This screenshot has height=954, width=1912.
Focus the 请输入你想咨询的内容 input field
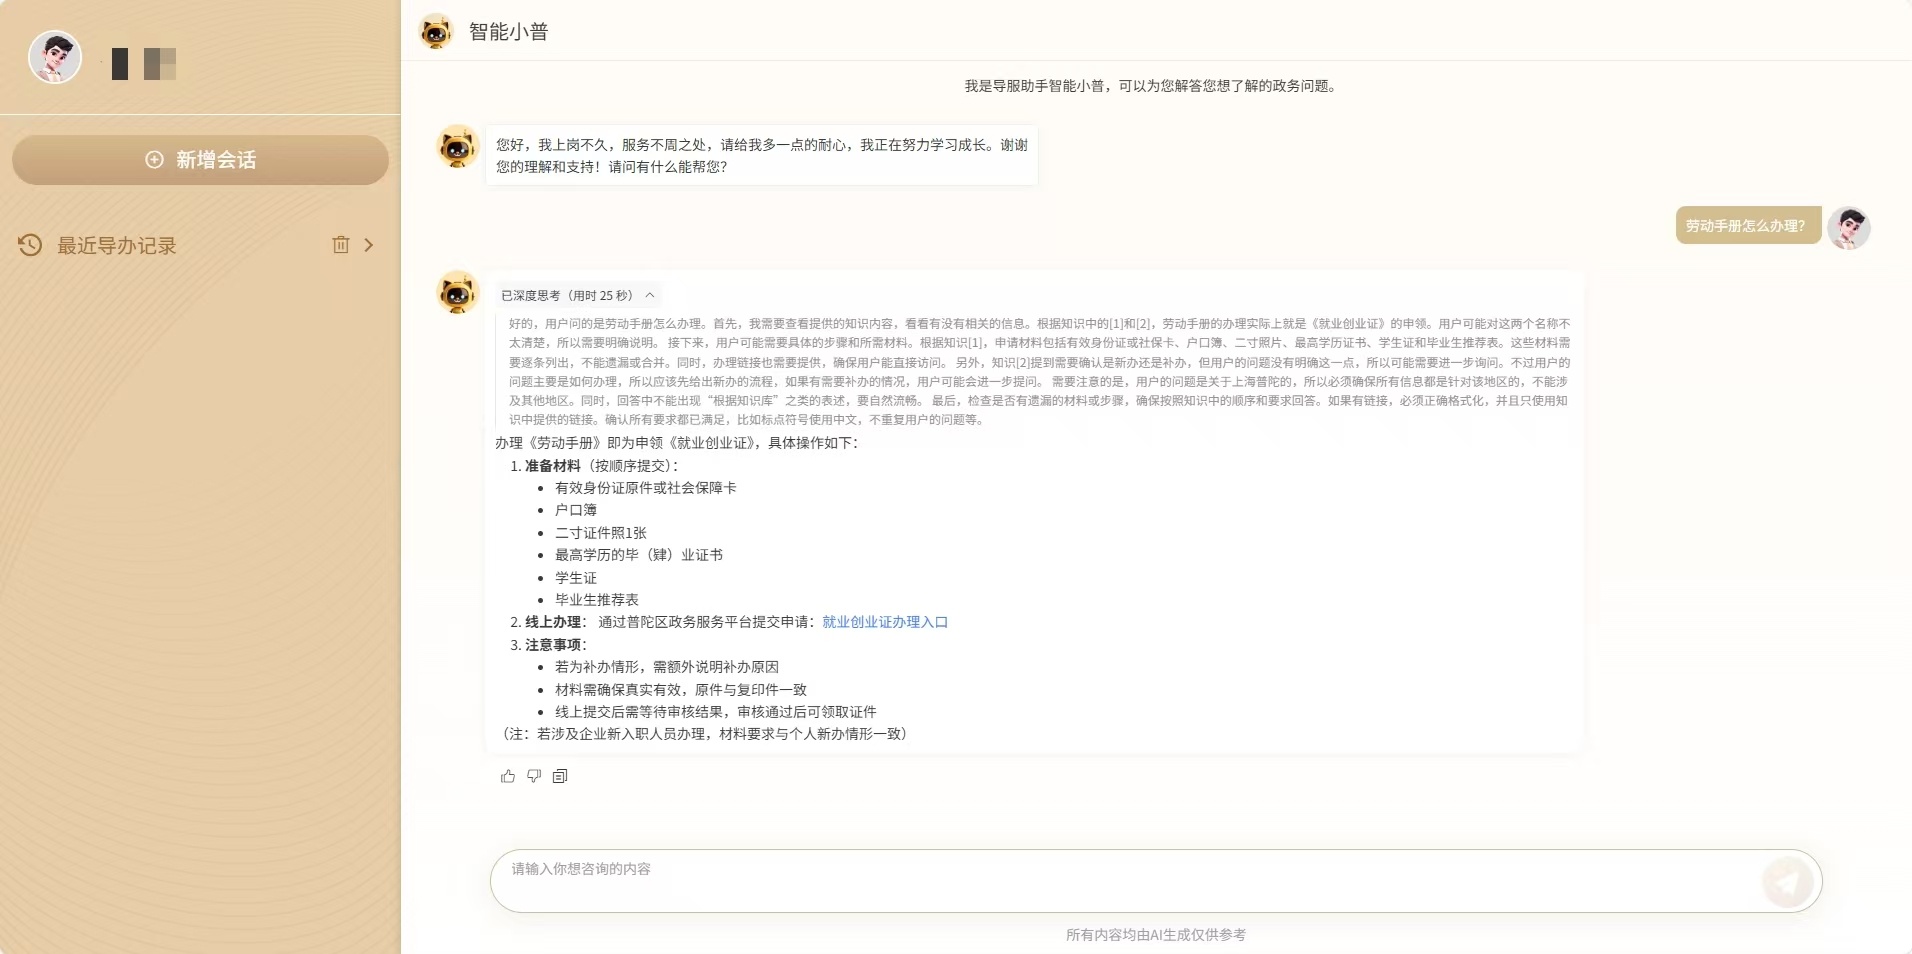(1125, 881)
